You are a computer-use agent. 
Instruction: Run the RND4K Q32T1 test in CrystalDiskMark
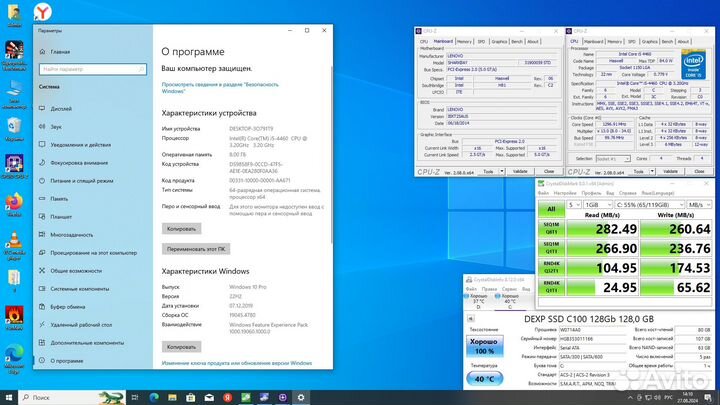pos(551,267)
